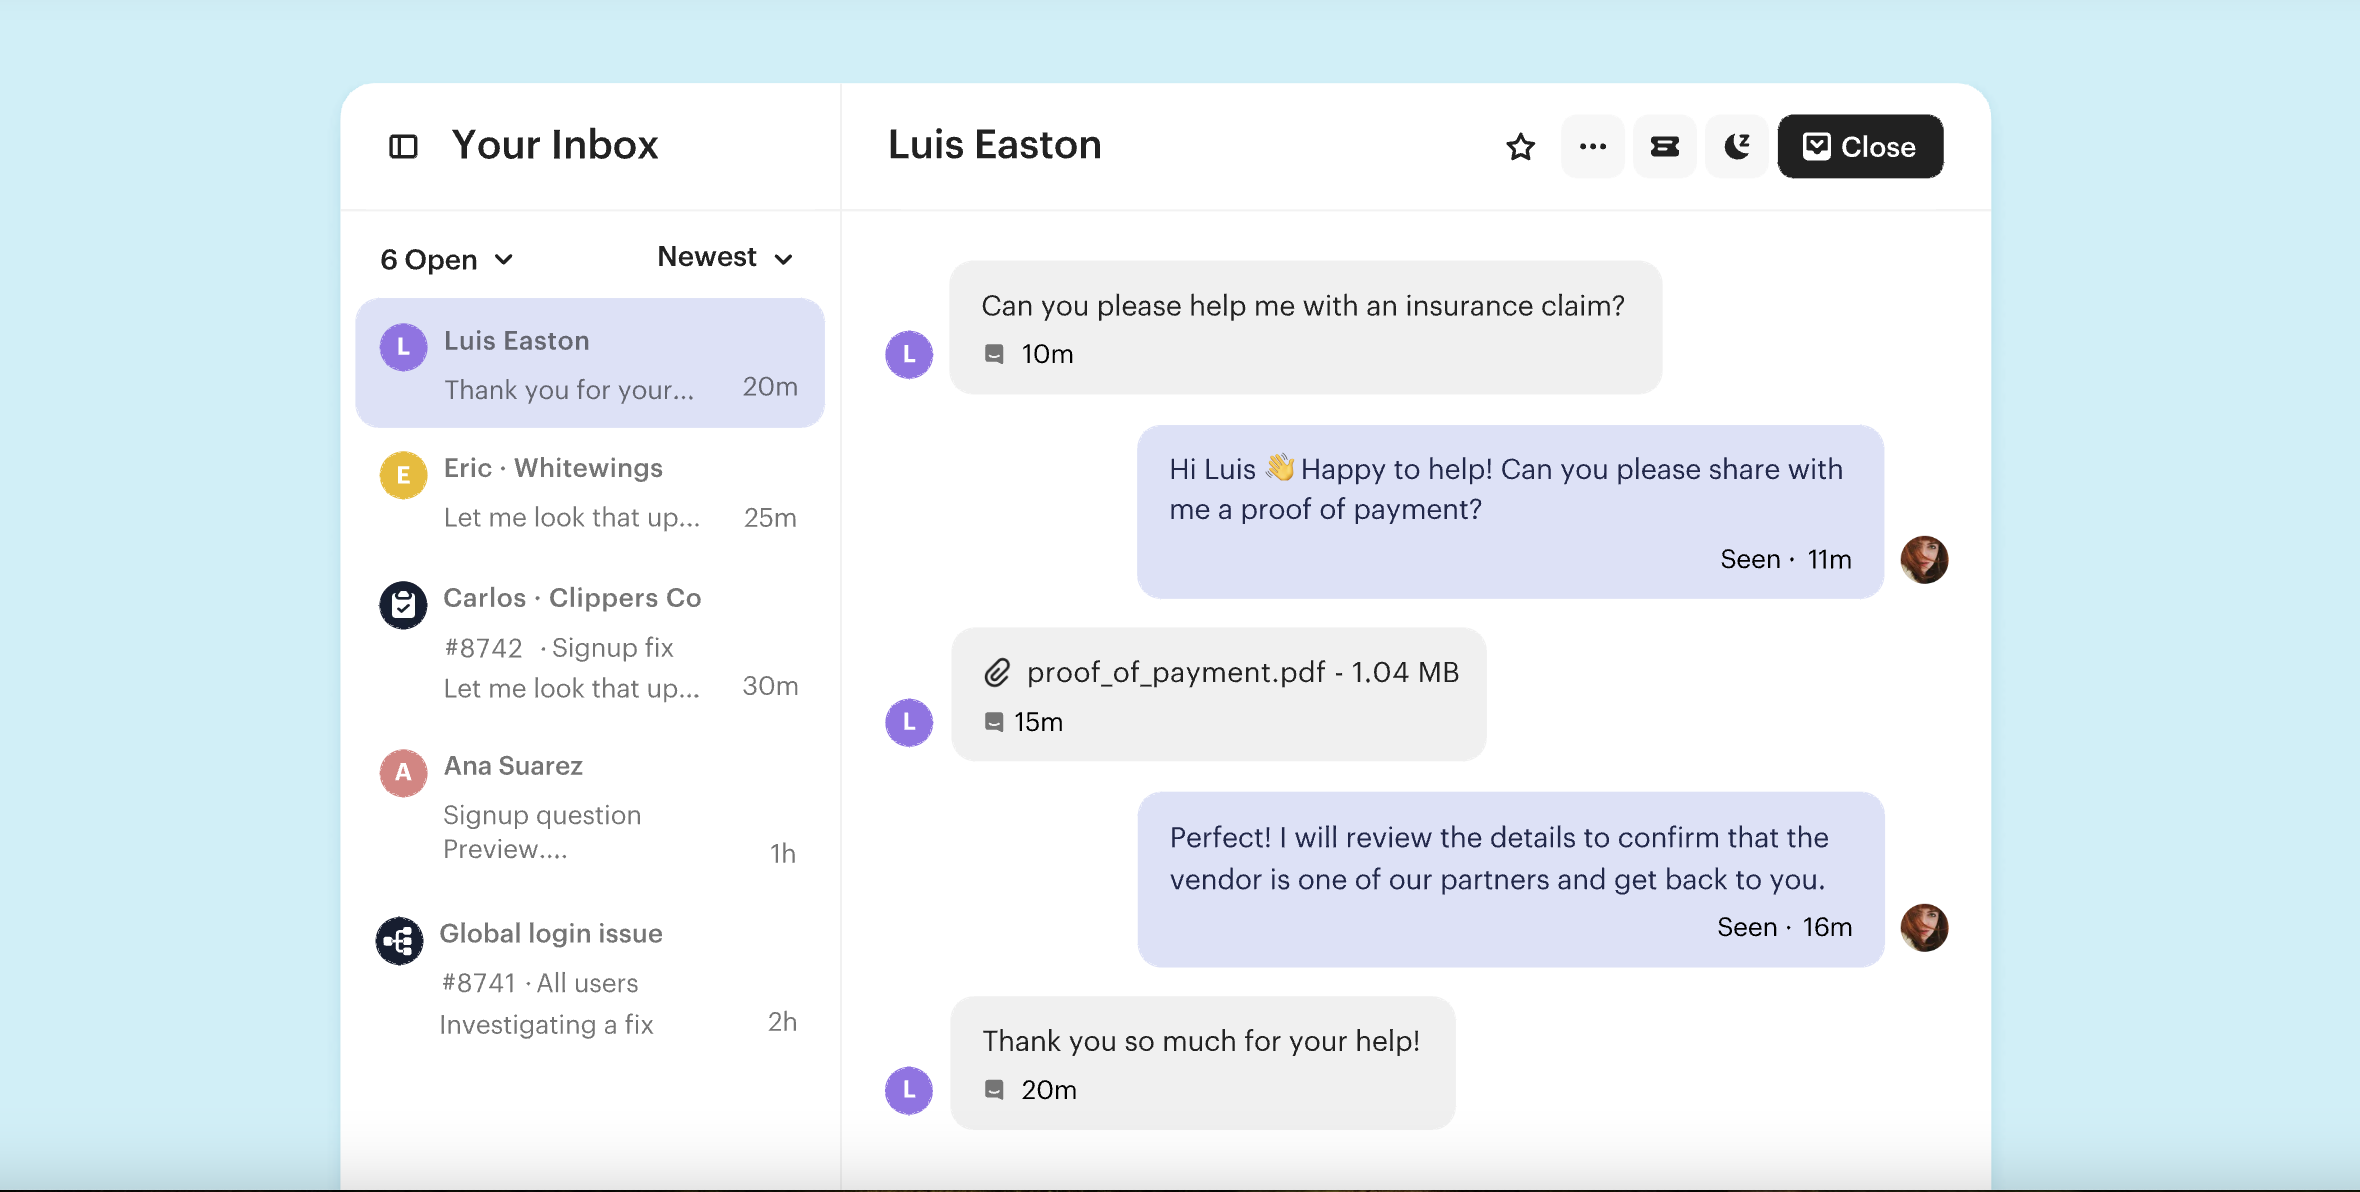2360x1192 pixels.
Task: Click Global login issue tracker icon
Action: click(399, 941)
